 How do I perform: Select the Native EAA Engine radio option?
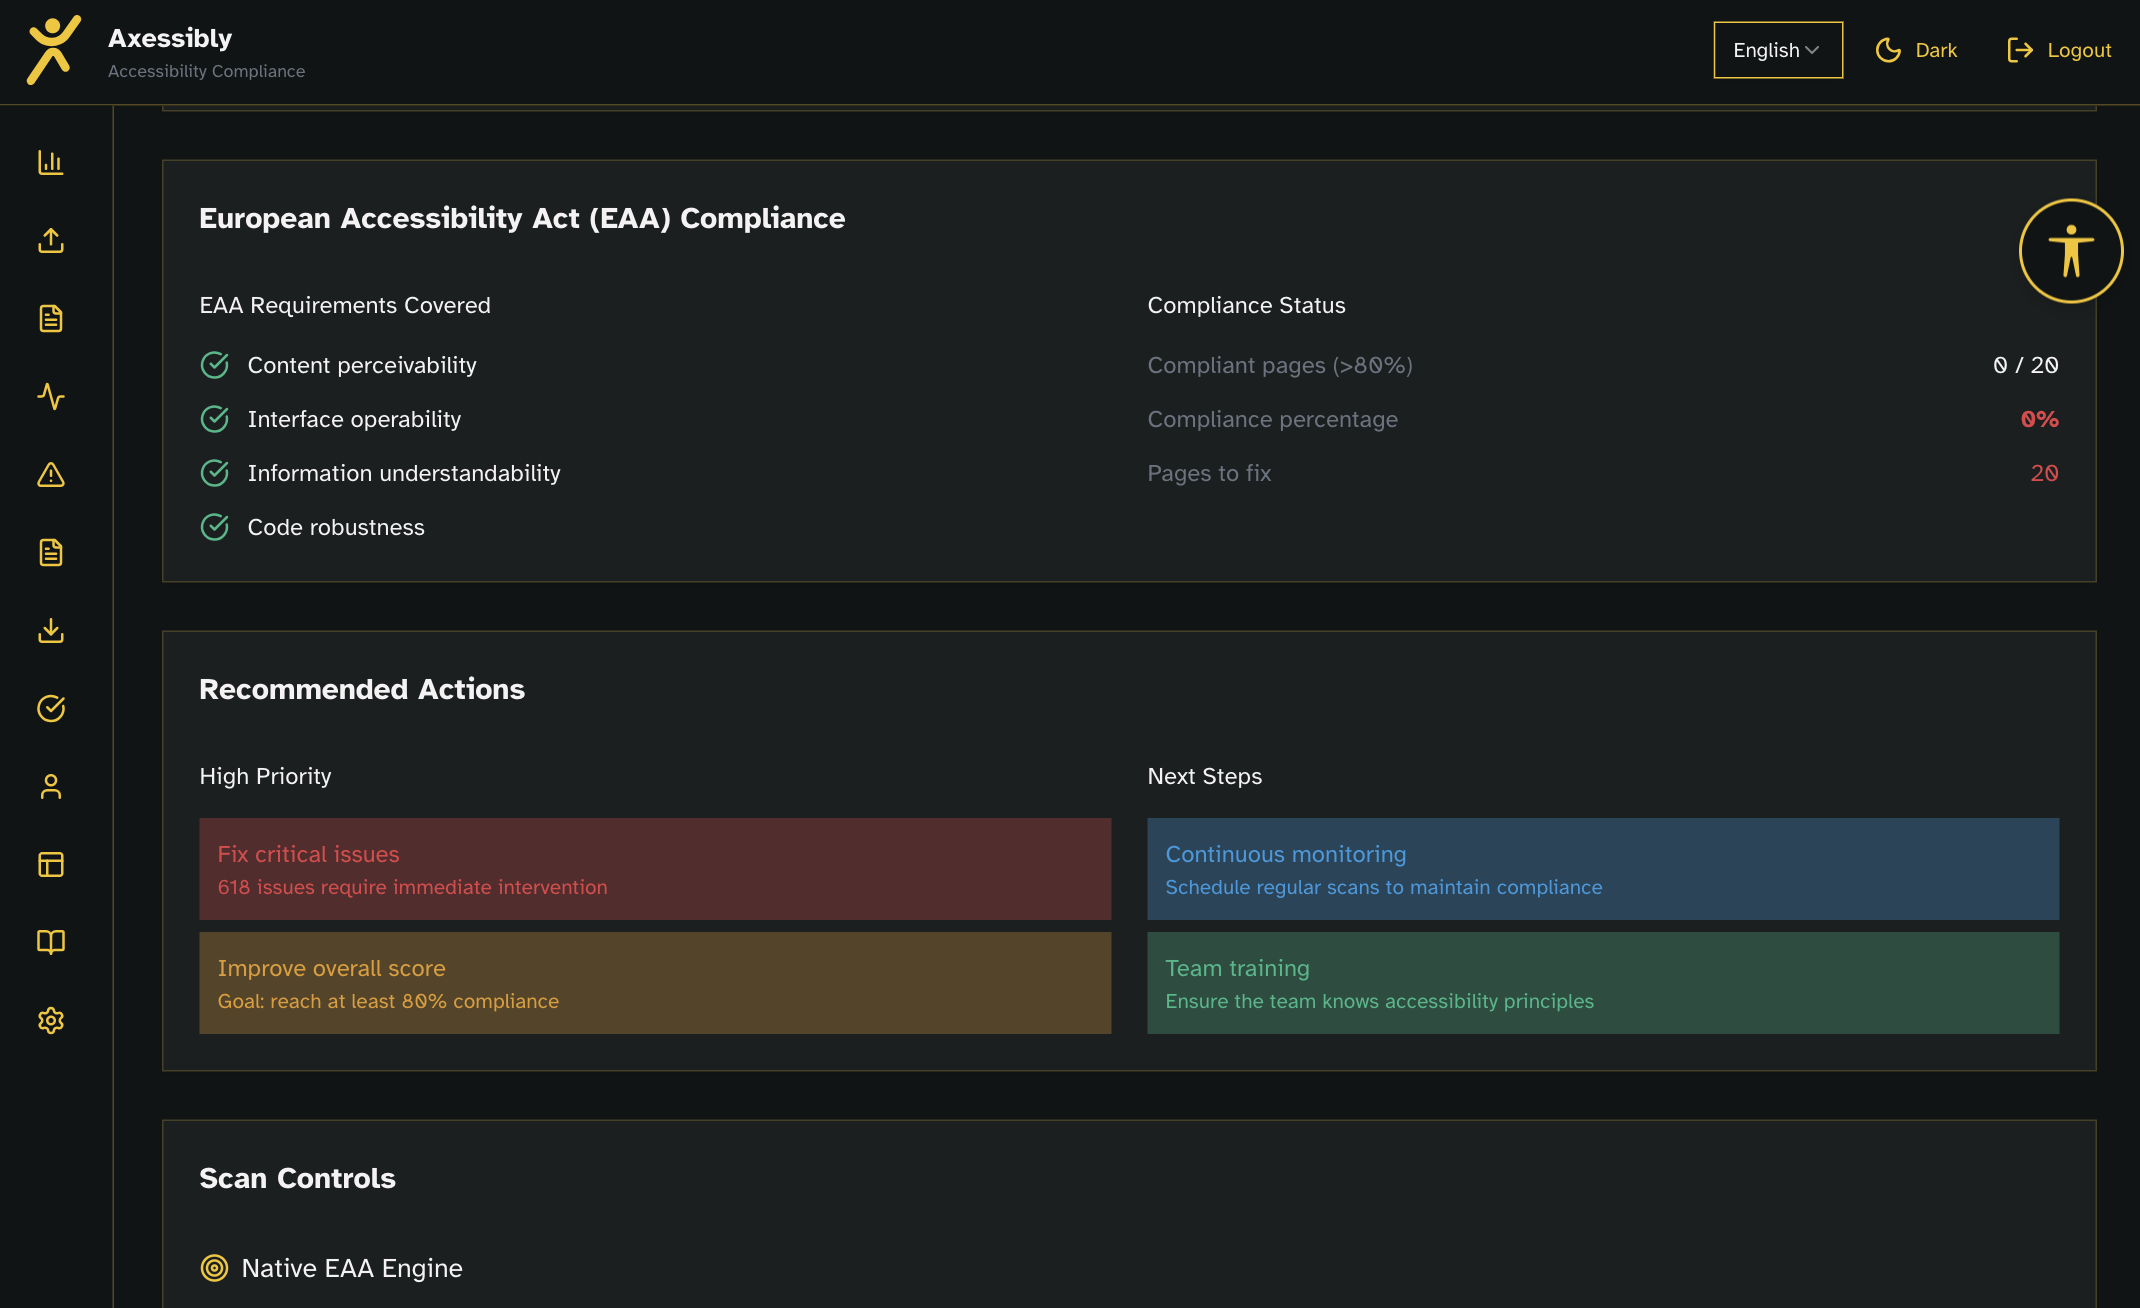point(213,1268)
